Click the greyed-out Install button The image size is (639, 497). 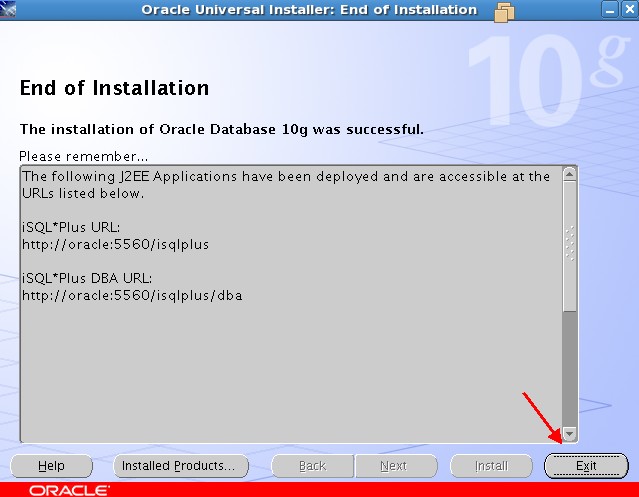[491, 466]
